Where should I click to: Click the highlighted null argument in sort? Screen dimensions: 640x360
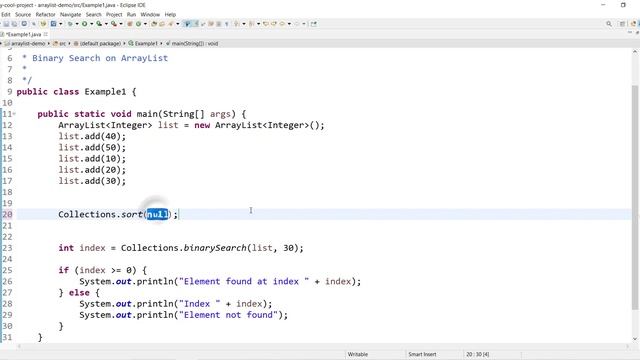click(157, 214)
